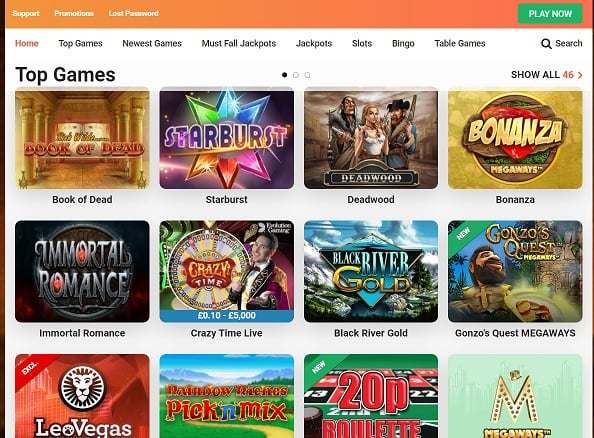Click the green Play Now button
This screenshot has height=438, width=594.
[550, 14]
